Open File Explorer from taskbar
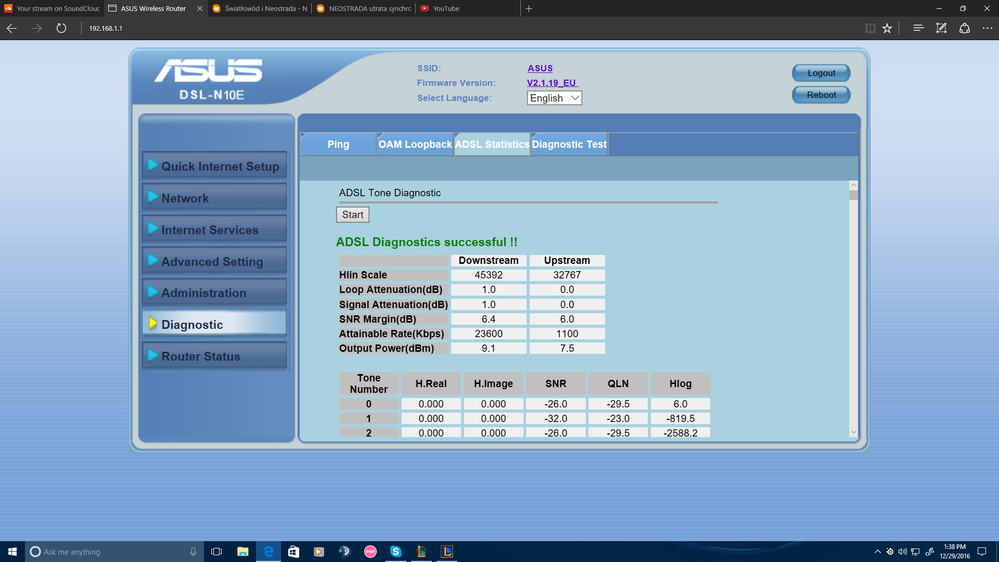Viewport: 999px width, 562px height. [243, 551]
